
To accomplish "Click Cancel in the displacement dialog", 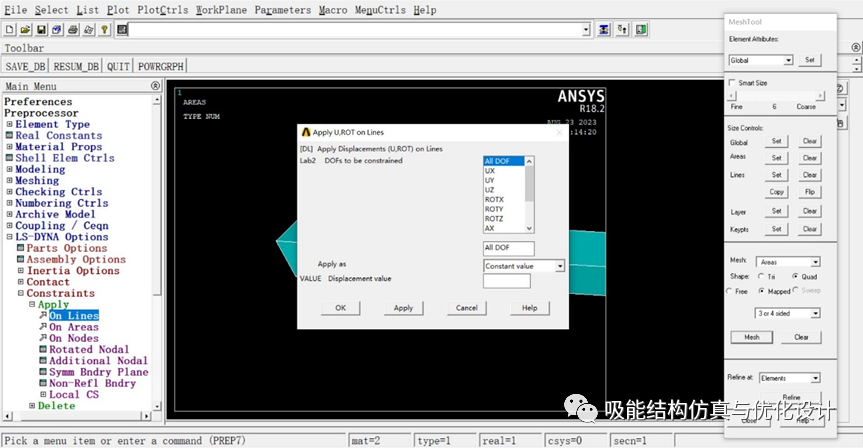I will (x=467, y=308).
